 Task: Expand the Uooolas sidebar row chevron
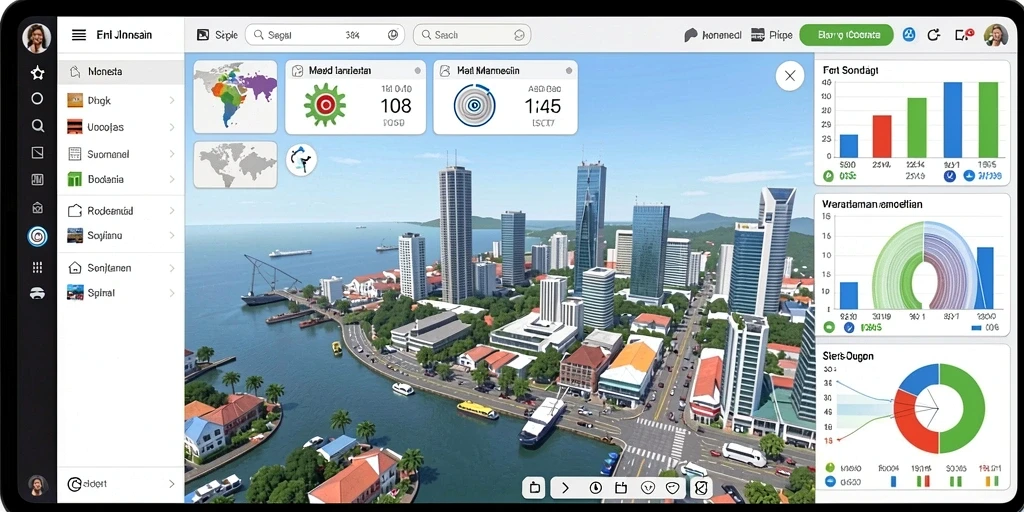click(x=172, y=127)
